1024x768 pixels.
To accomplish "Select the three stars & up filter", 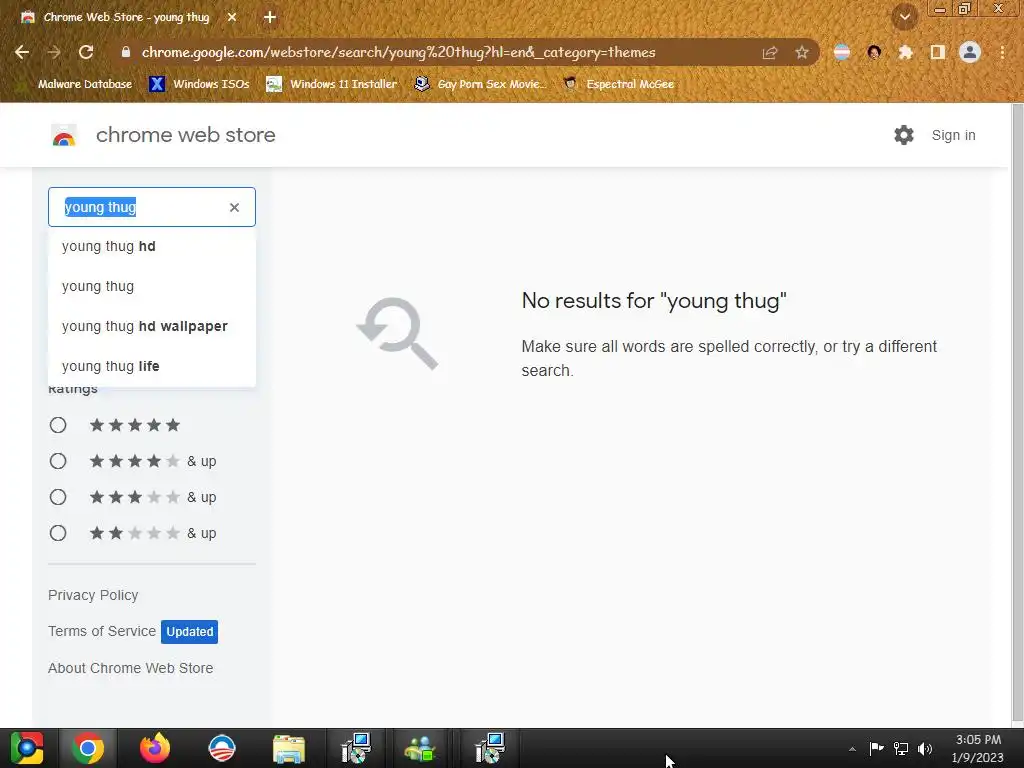I will (58, 497).
